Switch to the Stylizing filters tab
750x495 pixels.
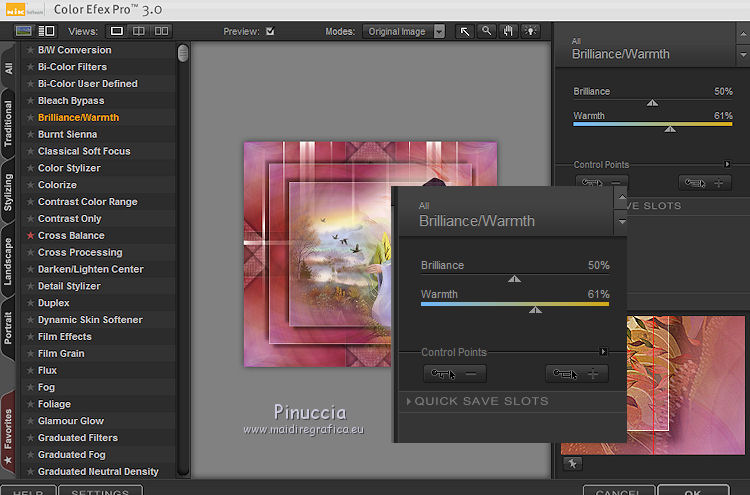coord(8,192)
